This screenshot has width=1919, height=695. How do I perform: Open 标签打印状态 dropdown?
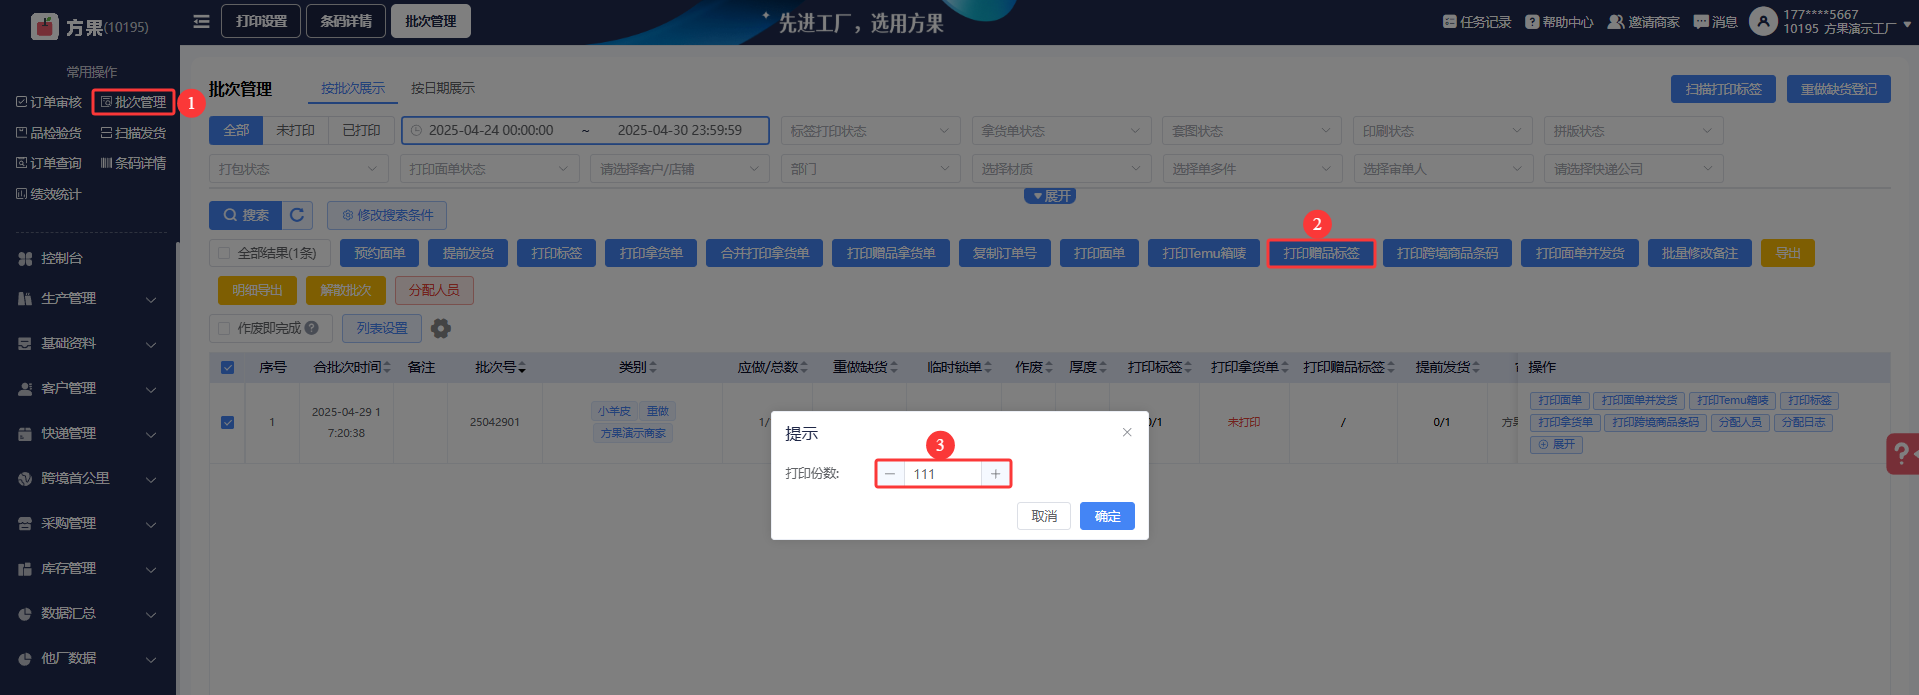pyautogui.click(x=870, y=131)
